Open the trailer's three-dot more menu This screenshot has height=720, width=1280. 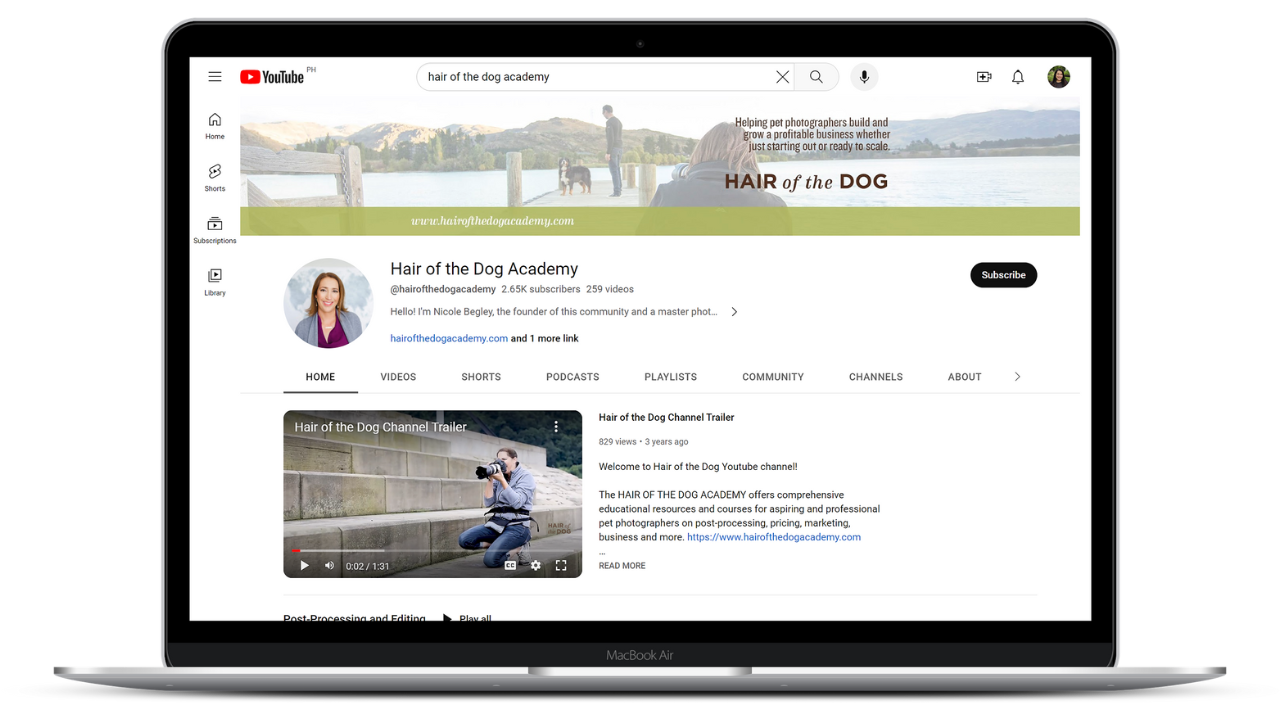[556, 427]
